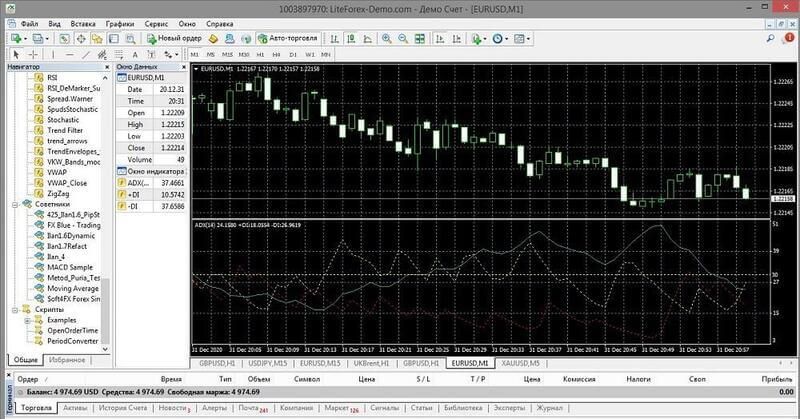Screen dimensions: 800x419
Task: Select the equidistant channel tool
Action: click(x=102, y=54)
